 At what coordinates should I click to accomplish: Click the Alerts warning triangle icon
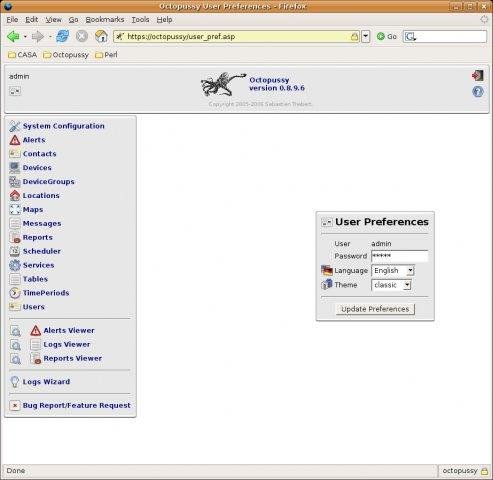click(x=15, y=140)
